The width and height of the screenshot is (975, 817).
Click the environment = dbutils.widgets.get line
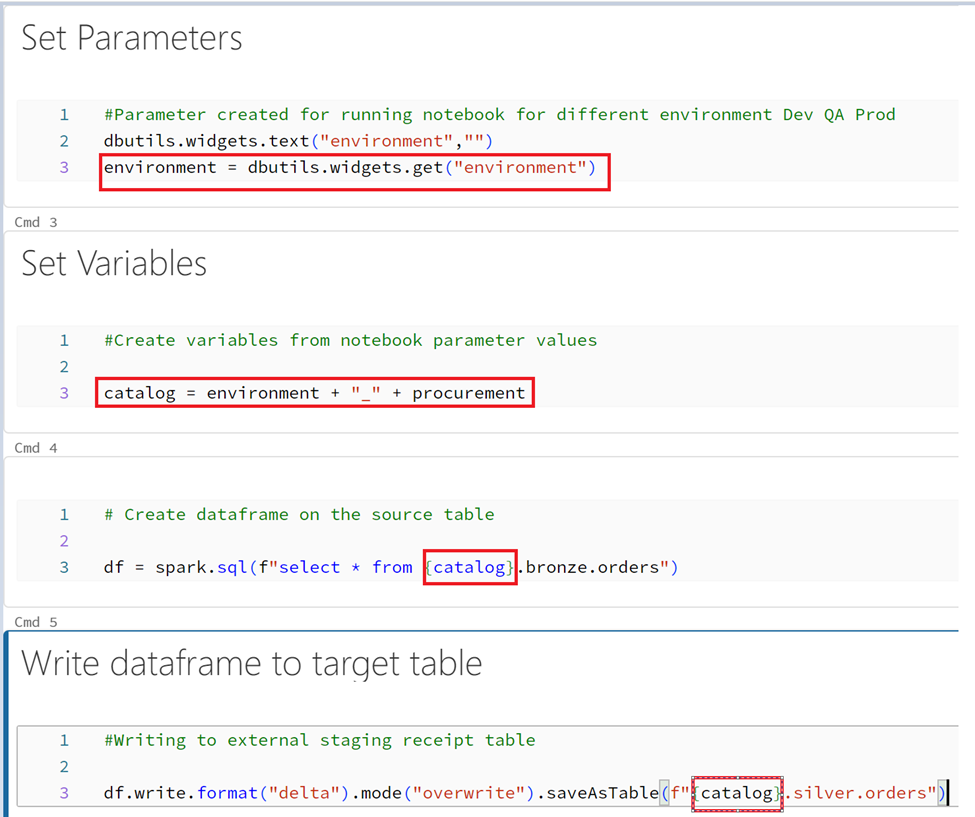pyautogui.click(x=349, y=168)
